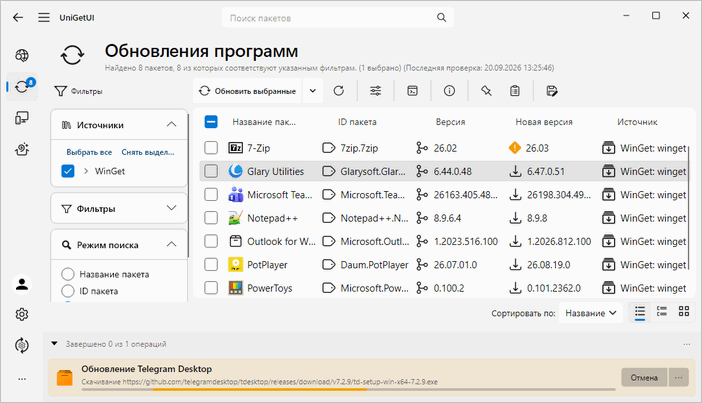This screenshot has width=702, height=403.
Task: Check the Glary Utilities row checkbox
Action: (211, 171)
